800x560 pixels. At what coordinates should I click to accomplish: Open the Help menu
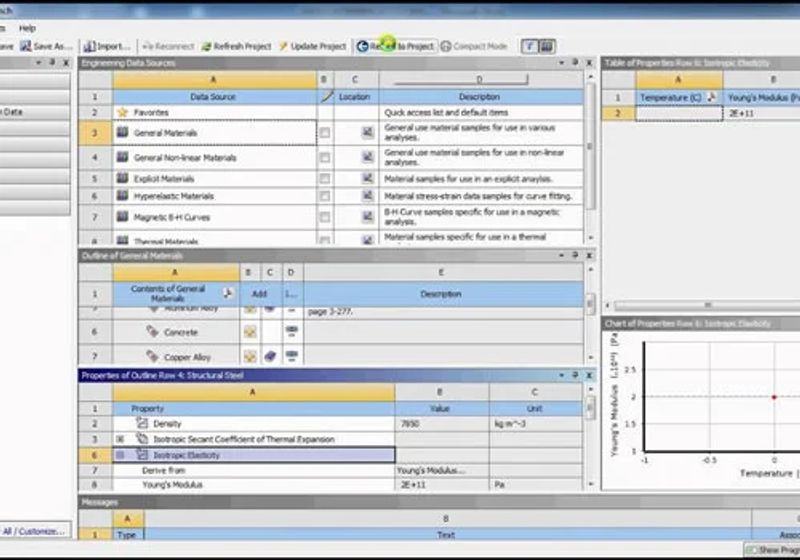27,28
